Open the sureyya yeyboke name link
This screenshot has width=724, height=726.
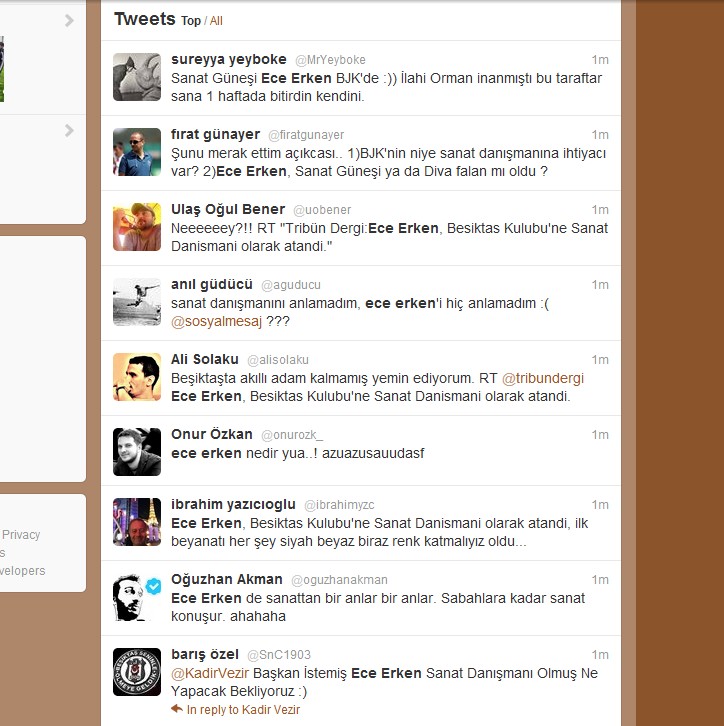click(229, 59)
